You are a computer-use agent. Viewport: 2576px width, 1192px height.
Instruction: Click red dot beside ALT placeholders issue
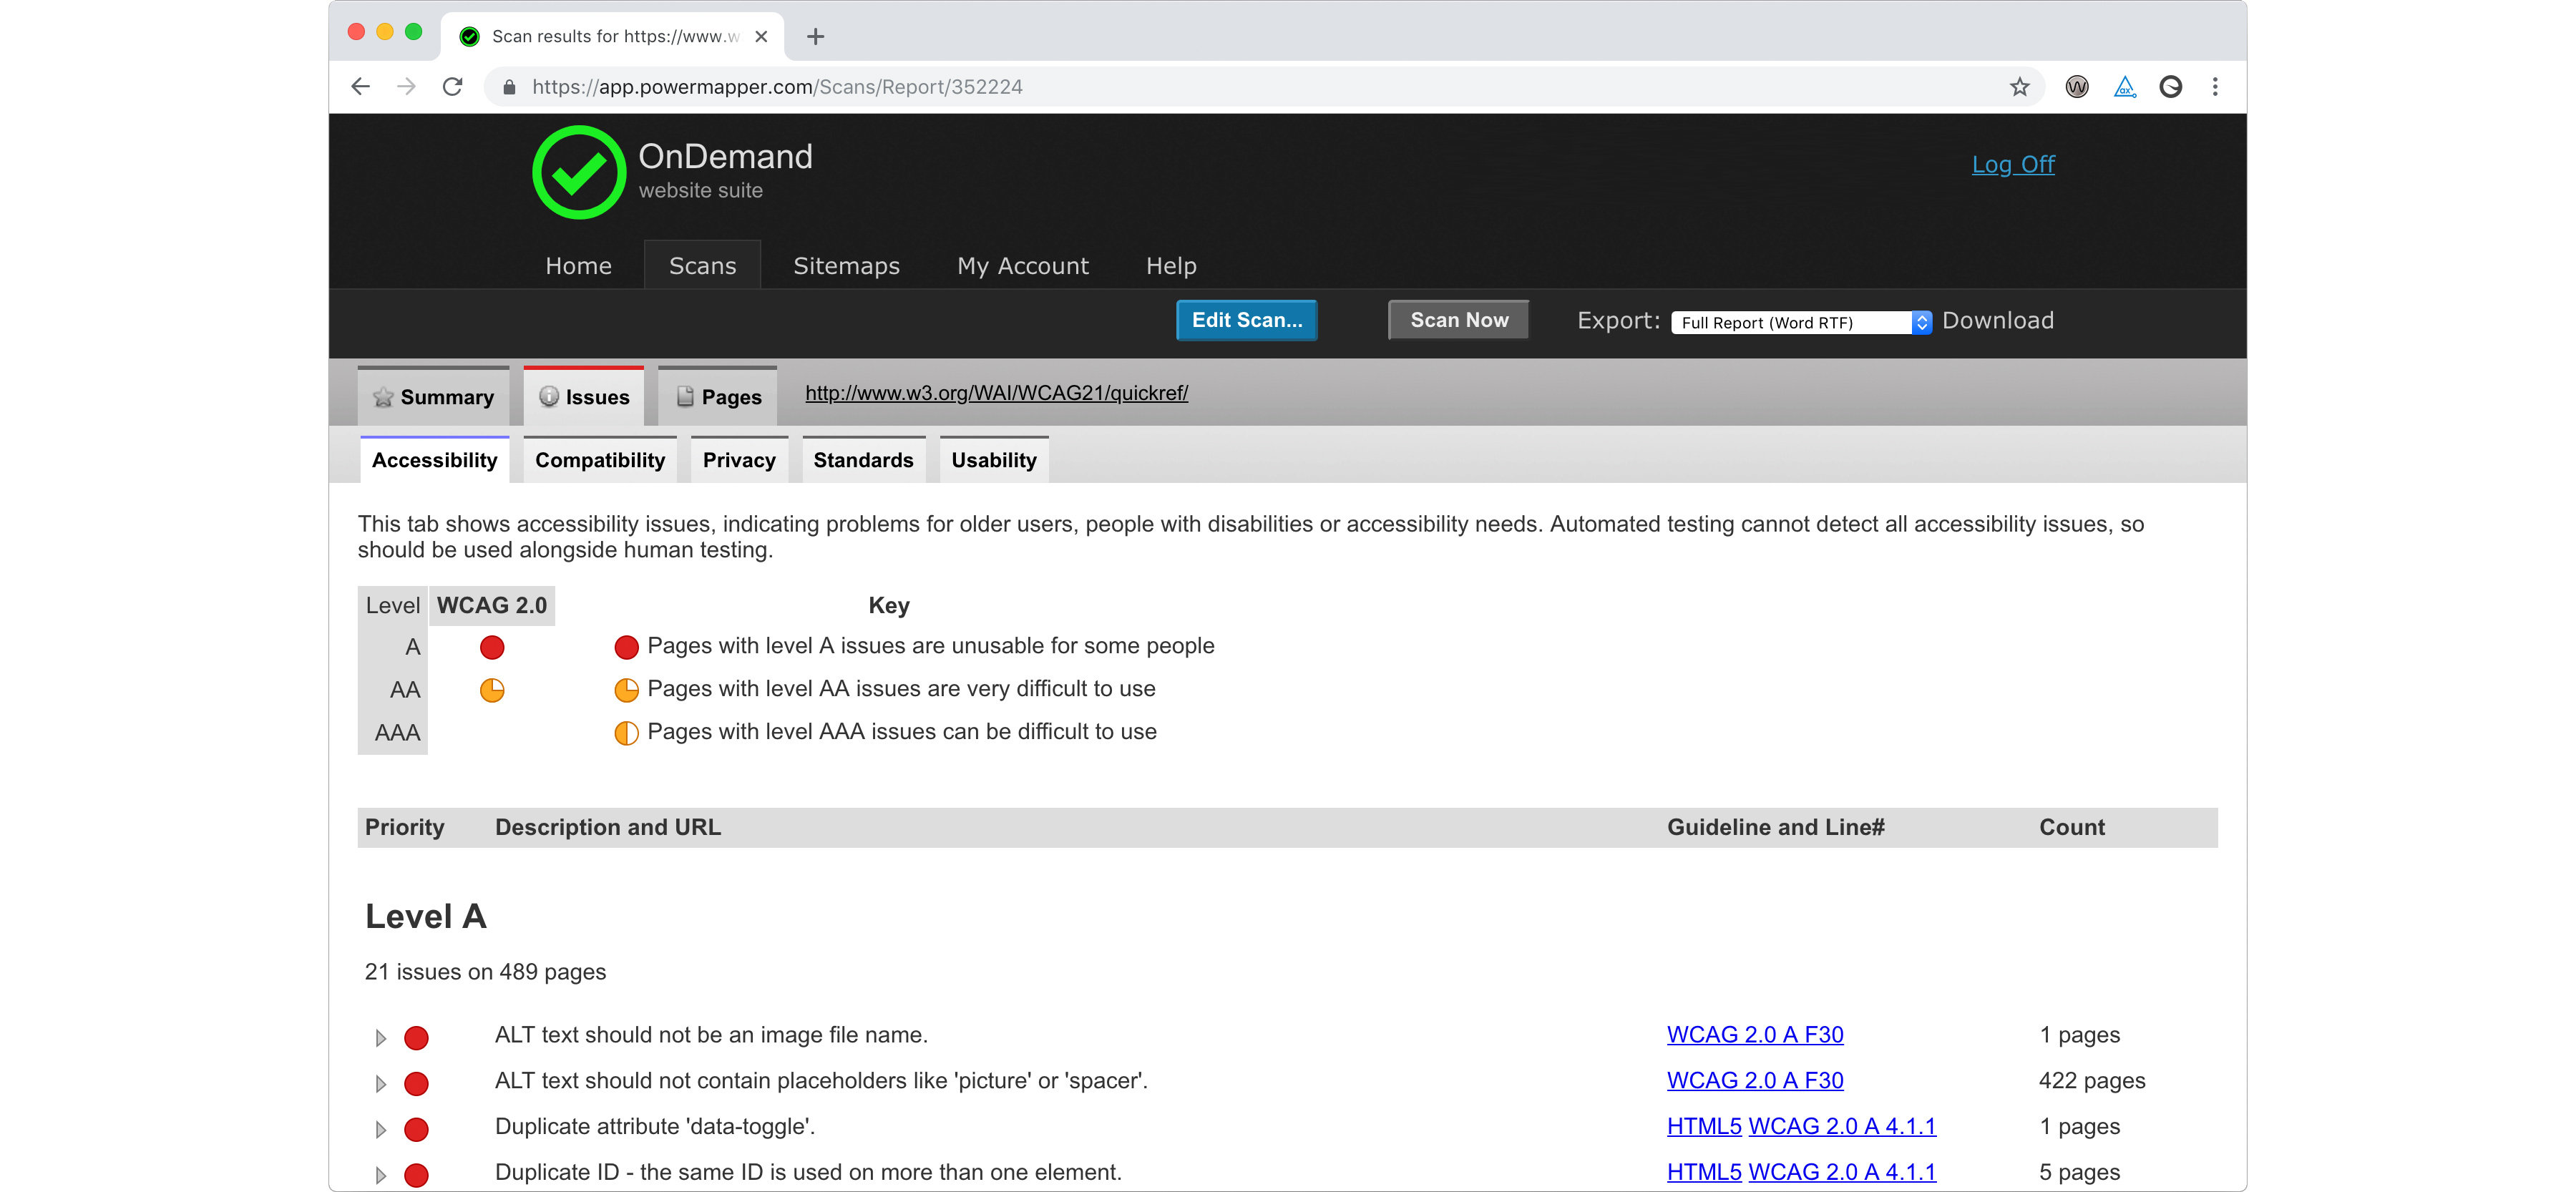click(x=416, y=1083)
